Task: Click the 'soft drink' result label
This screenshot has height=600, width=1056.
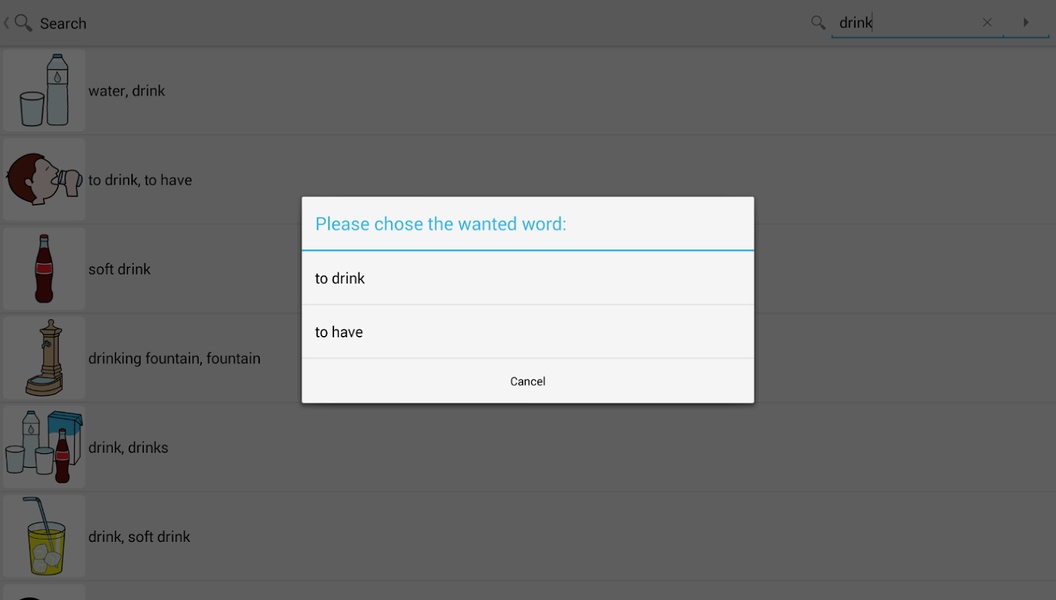Action: coord(119,269)
